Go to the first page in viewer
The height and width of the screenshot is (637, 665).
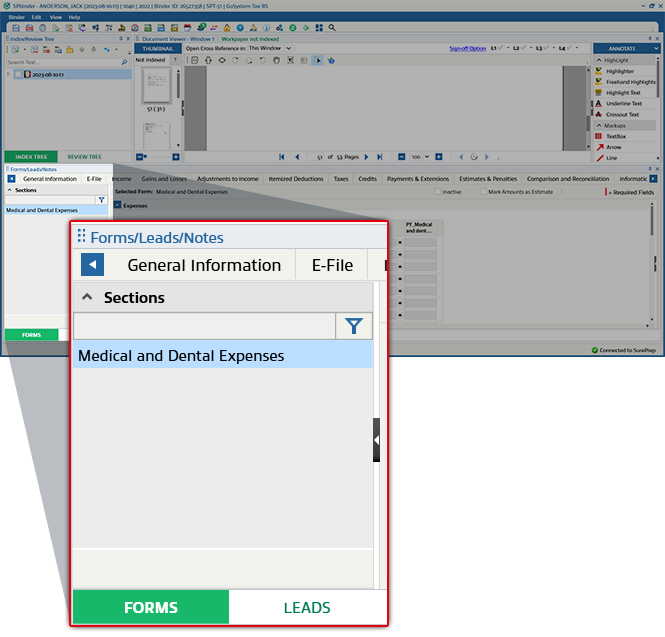(282, 157)
